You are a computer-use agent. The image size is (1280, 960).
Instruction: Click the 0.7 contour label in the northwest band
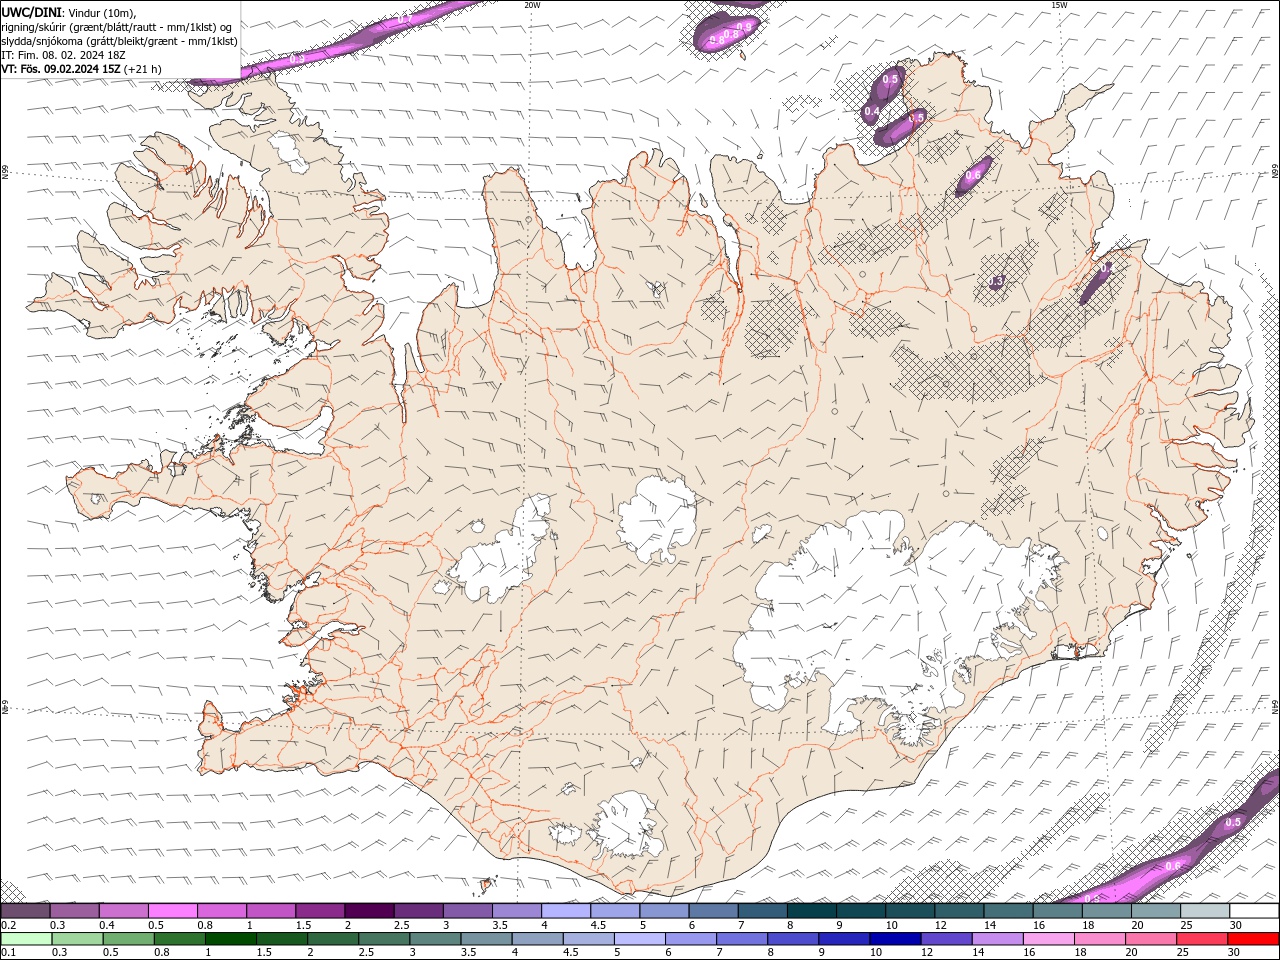(405, 19)
